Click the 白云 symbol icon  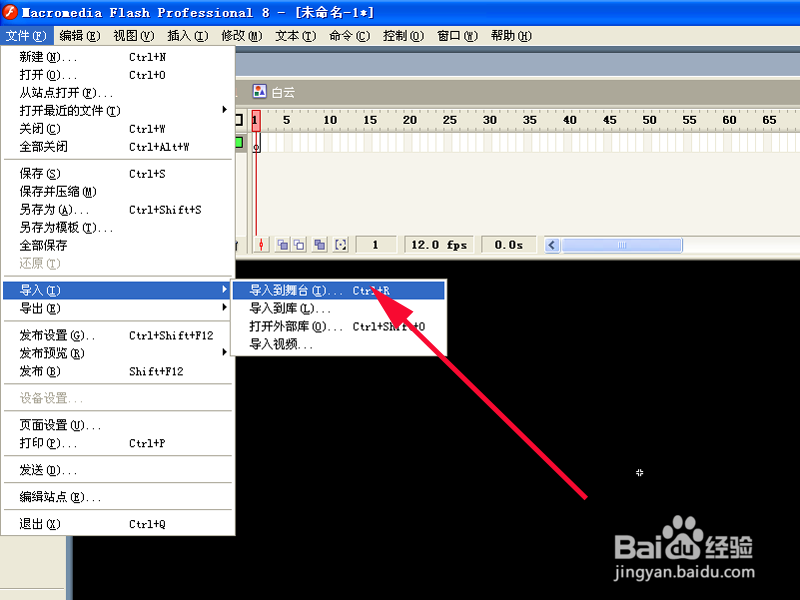click(x=260, y=92)
